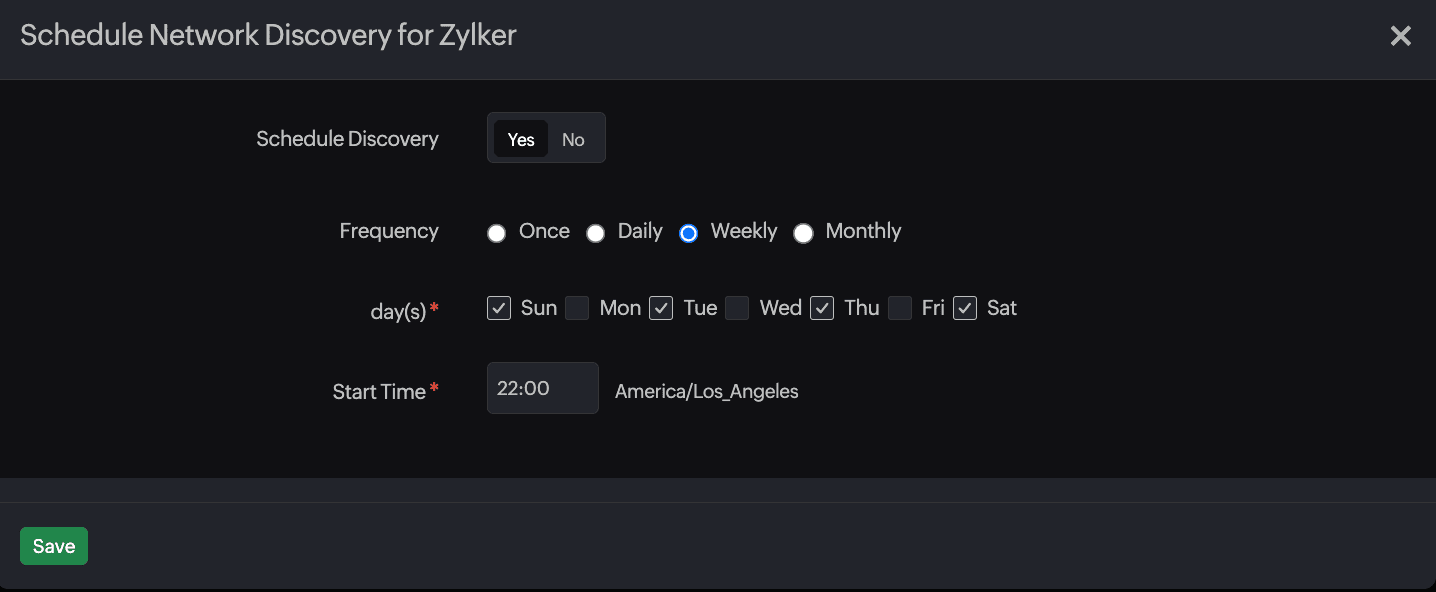The height and width of the screenshot is (592, 1436).
Task: Check the Wed day checkbox
Action: click(737, 308)
